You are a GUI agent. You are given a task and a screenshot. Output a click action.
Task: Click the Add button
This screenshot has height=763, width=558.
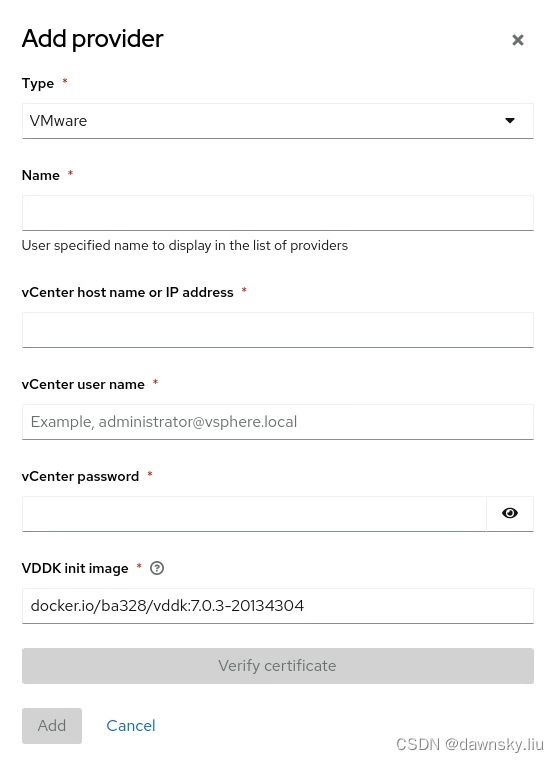(52, 726)
